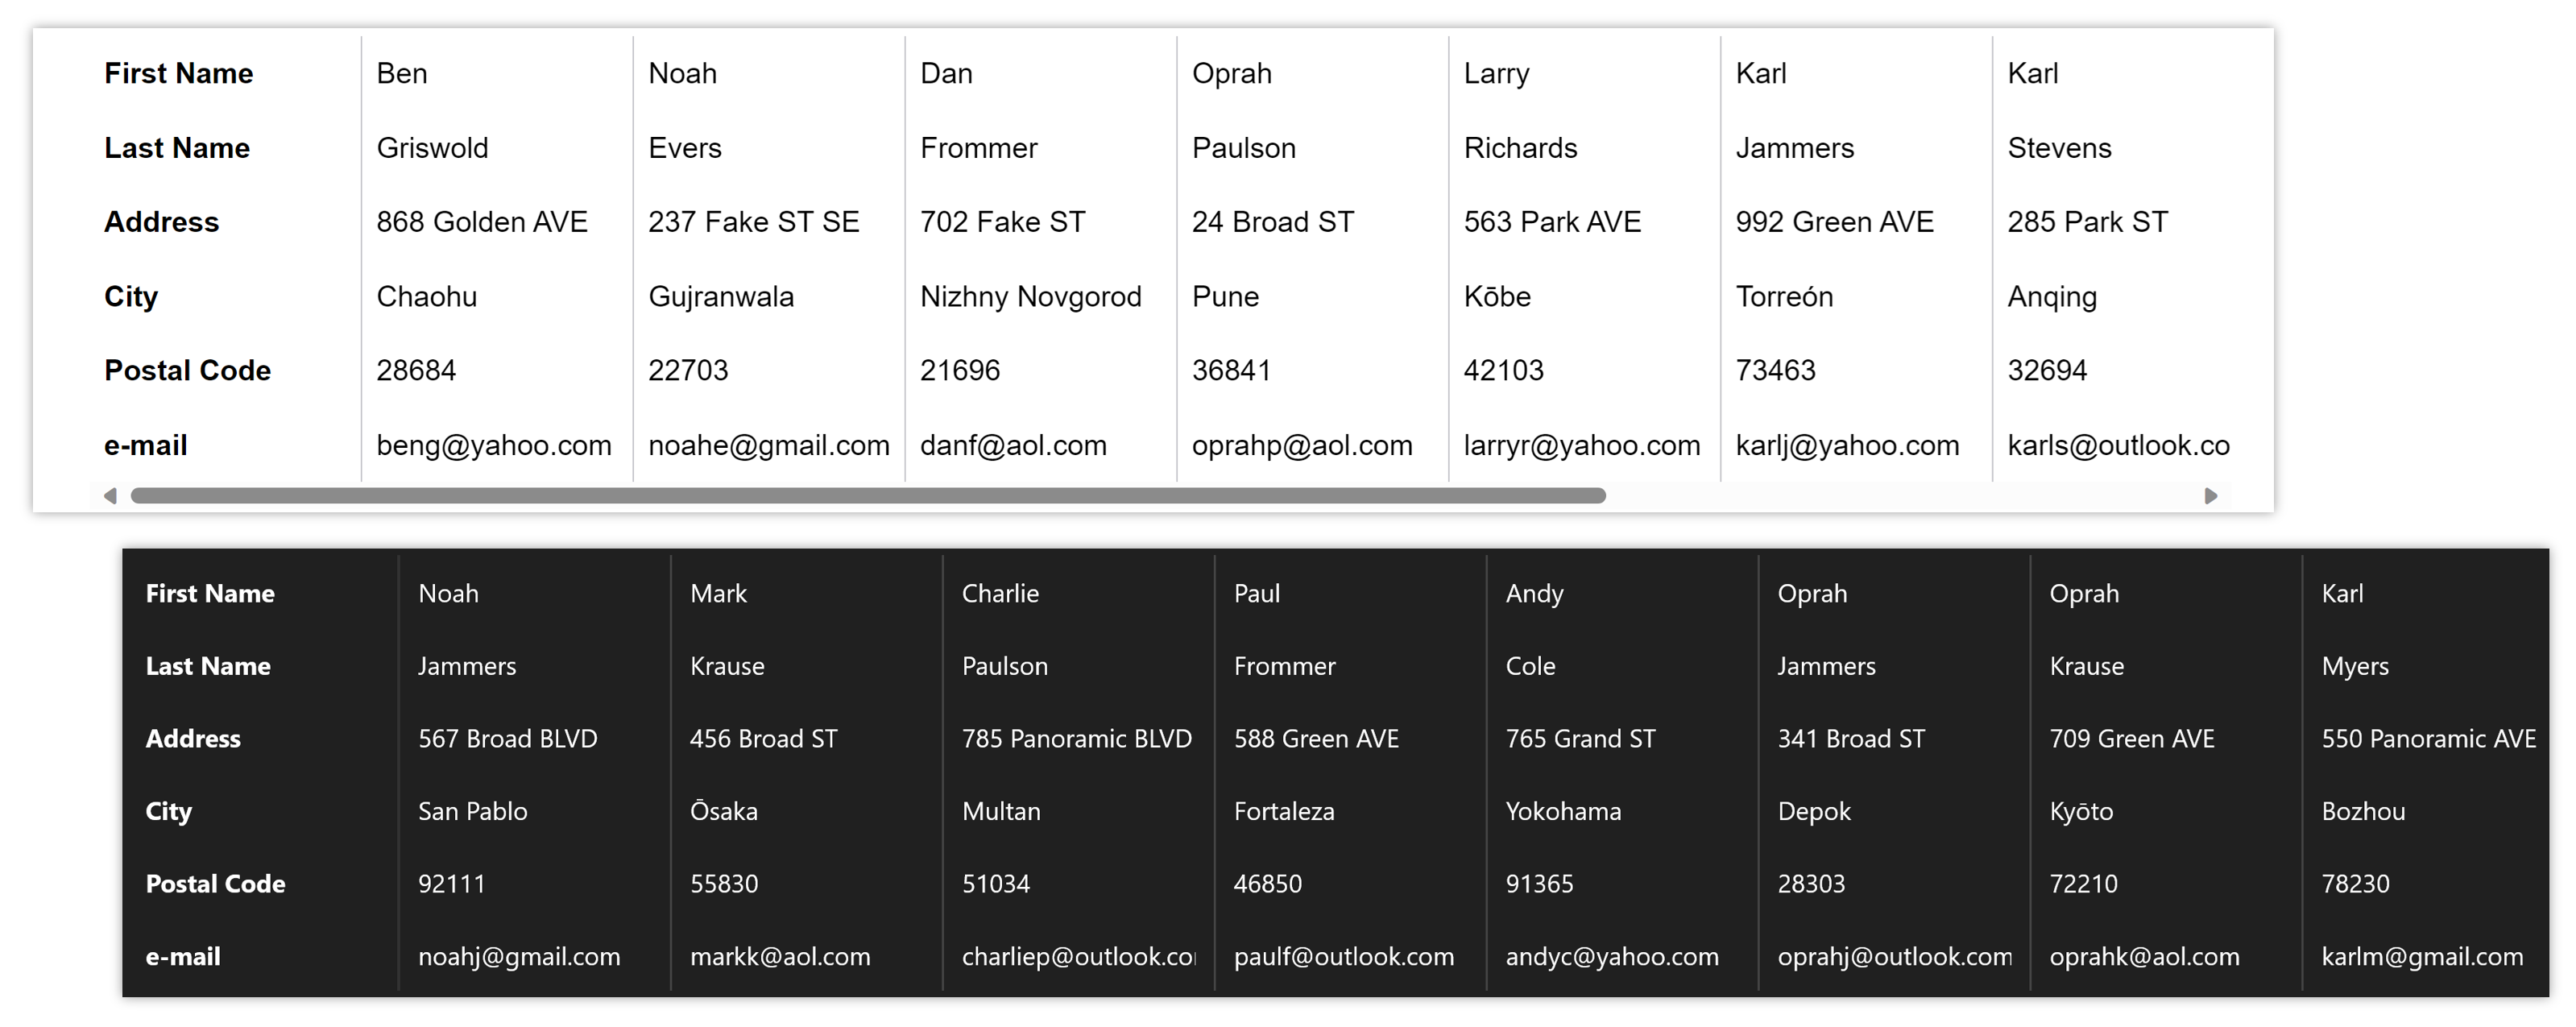Screen dimensions: 2576x1027
Task: Click email 'markk@aol.com'
Action: tap(780, 957)
